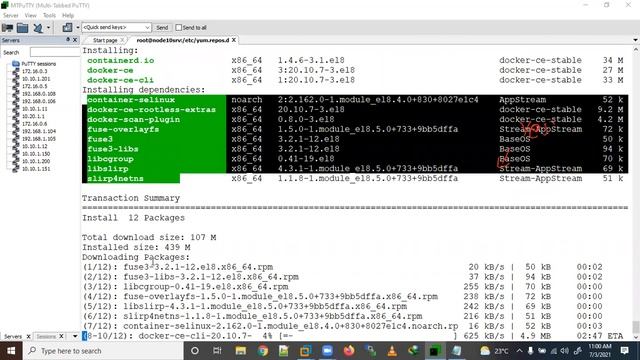Open the weather widget showing 23°C

[494, 351]
